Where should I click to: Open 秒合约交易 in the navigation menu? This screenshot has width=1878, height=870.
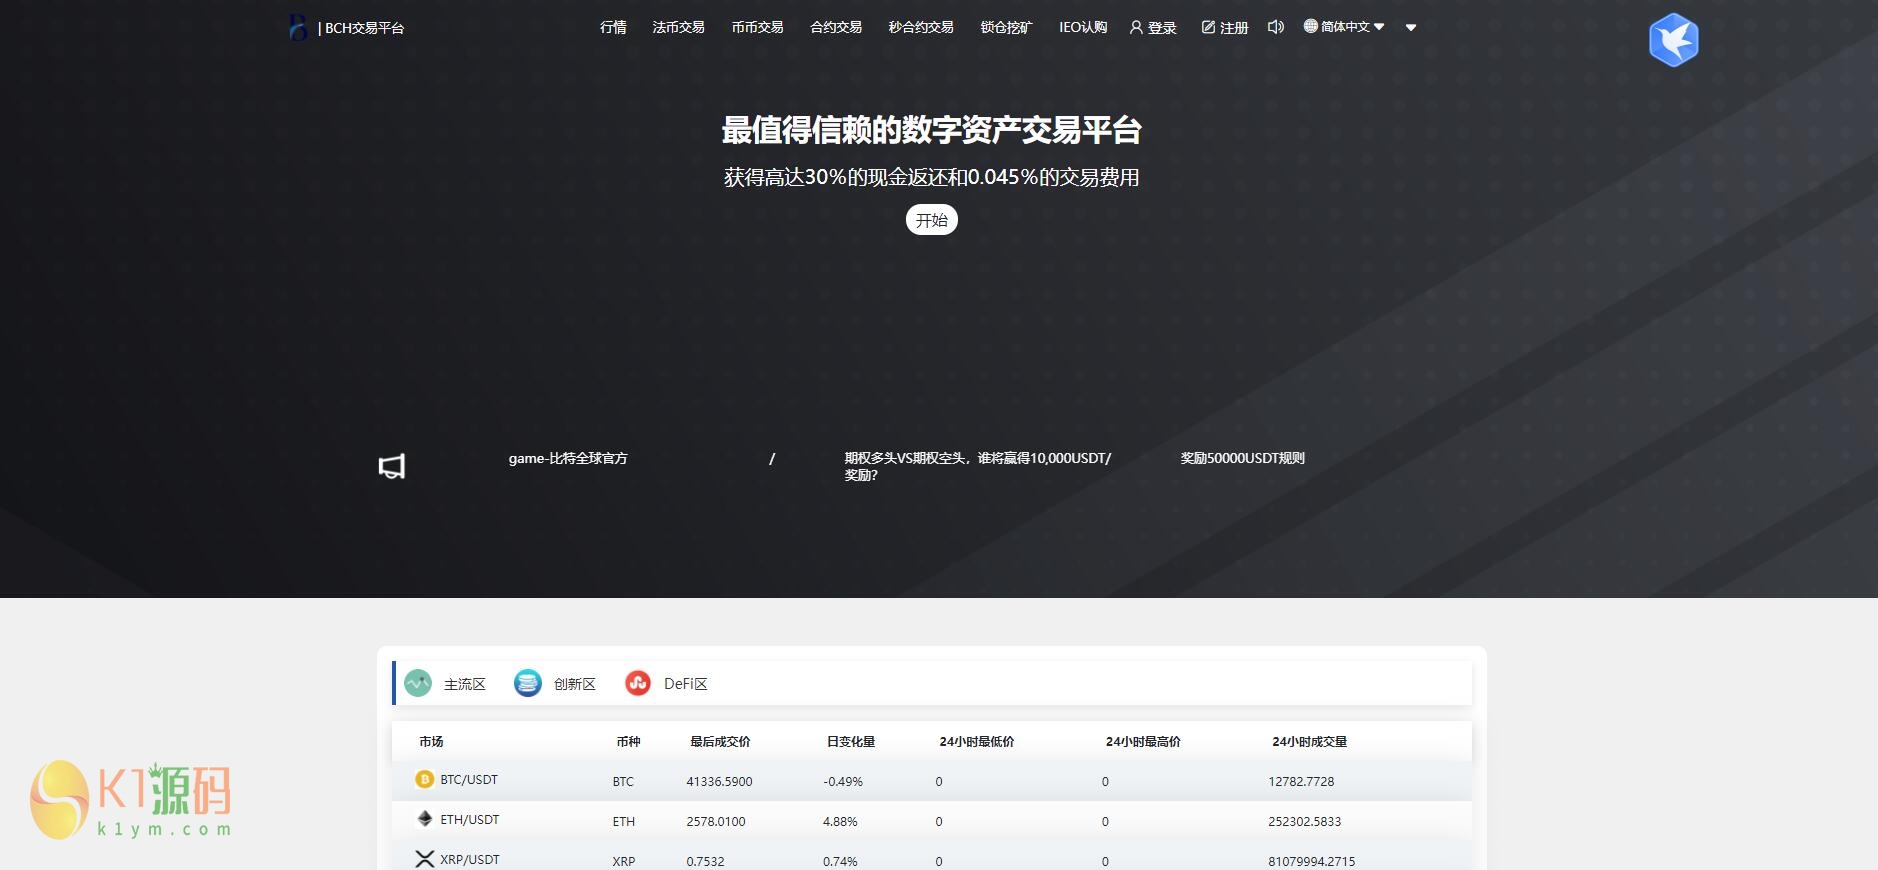[x=921, y=27]
